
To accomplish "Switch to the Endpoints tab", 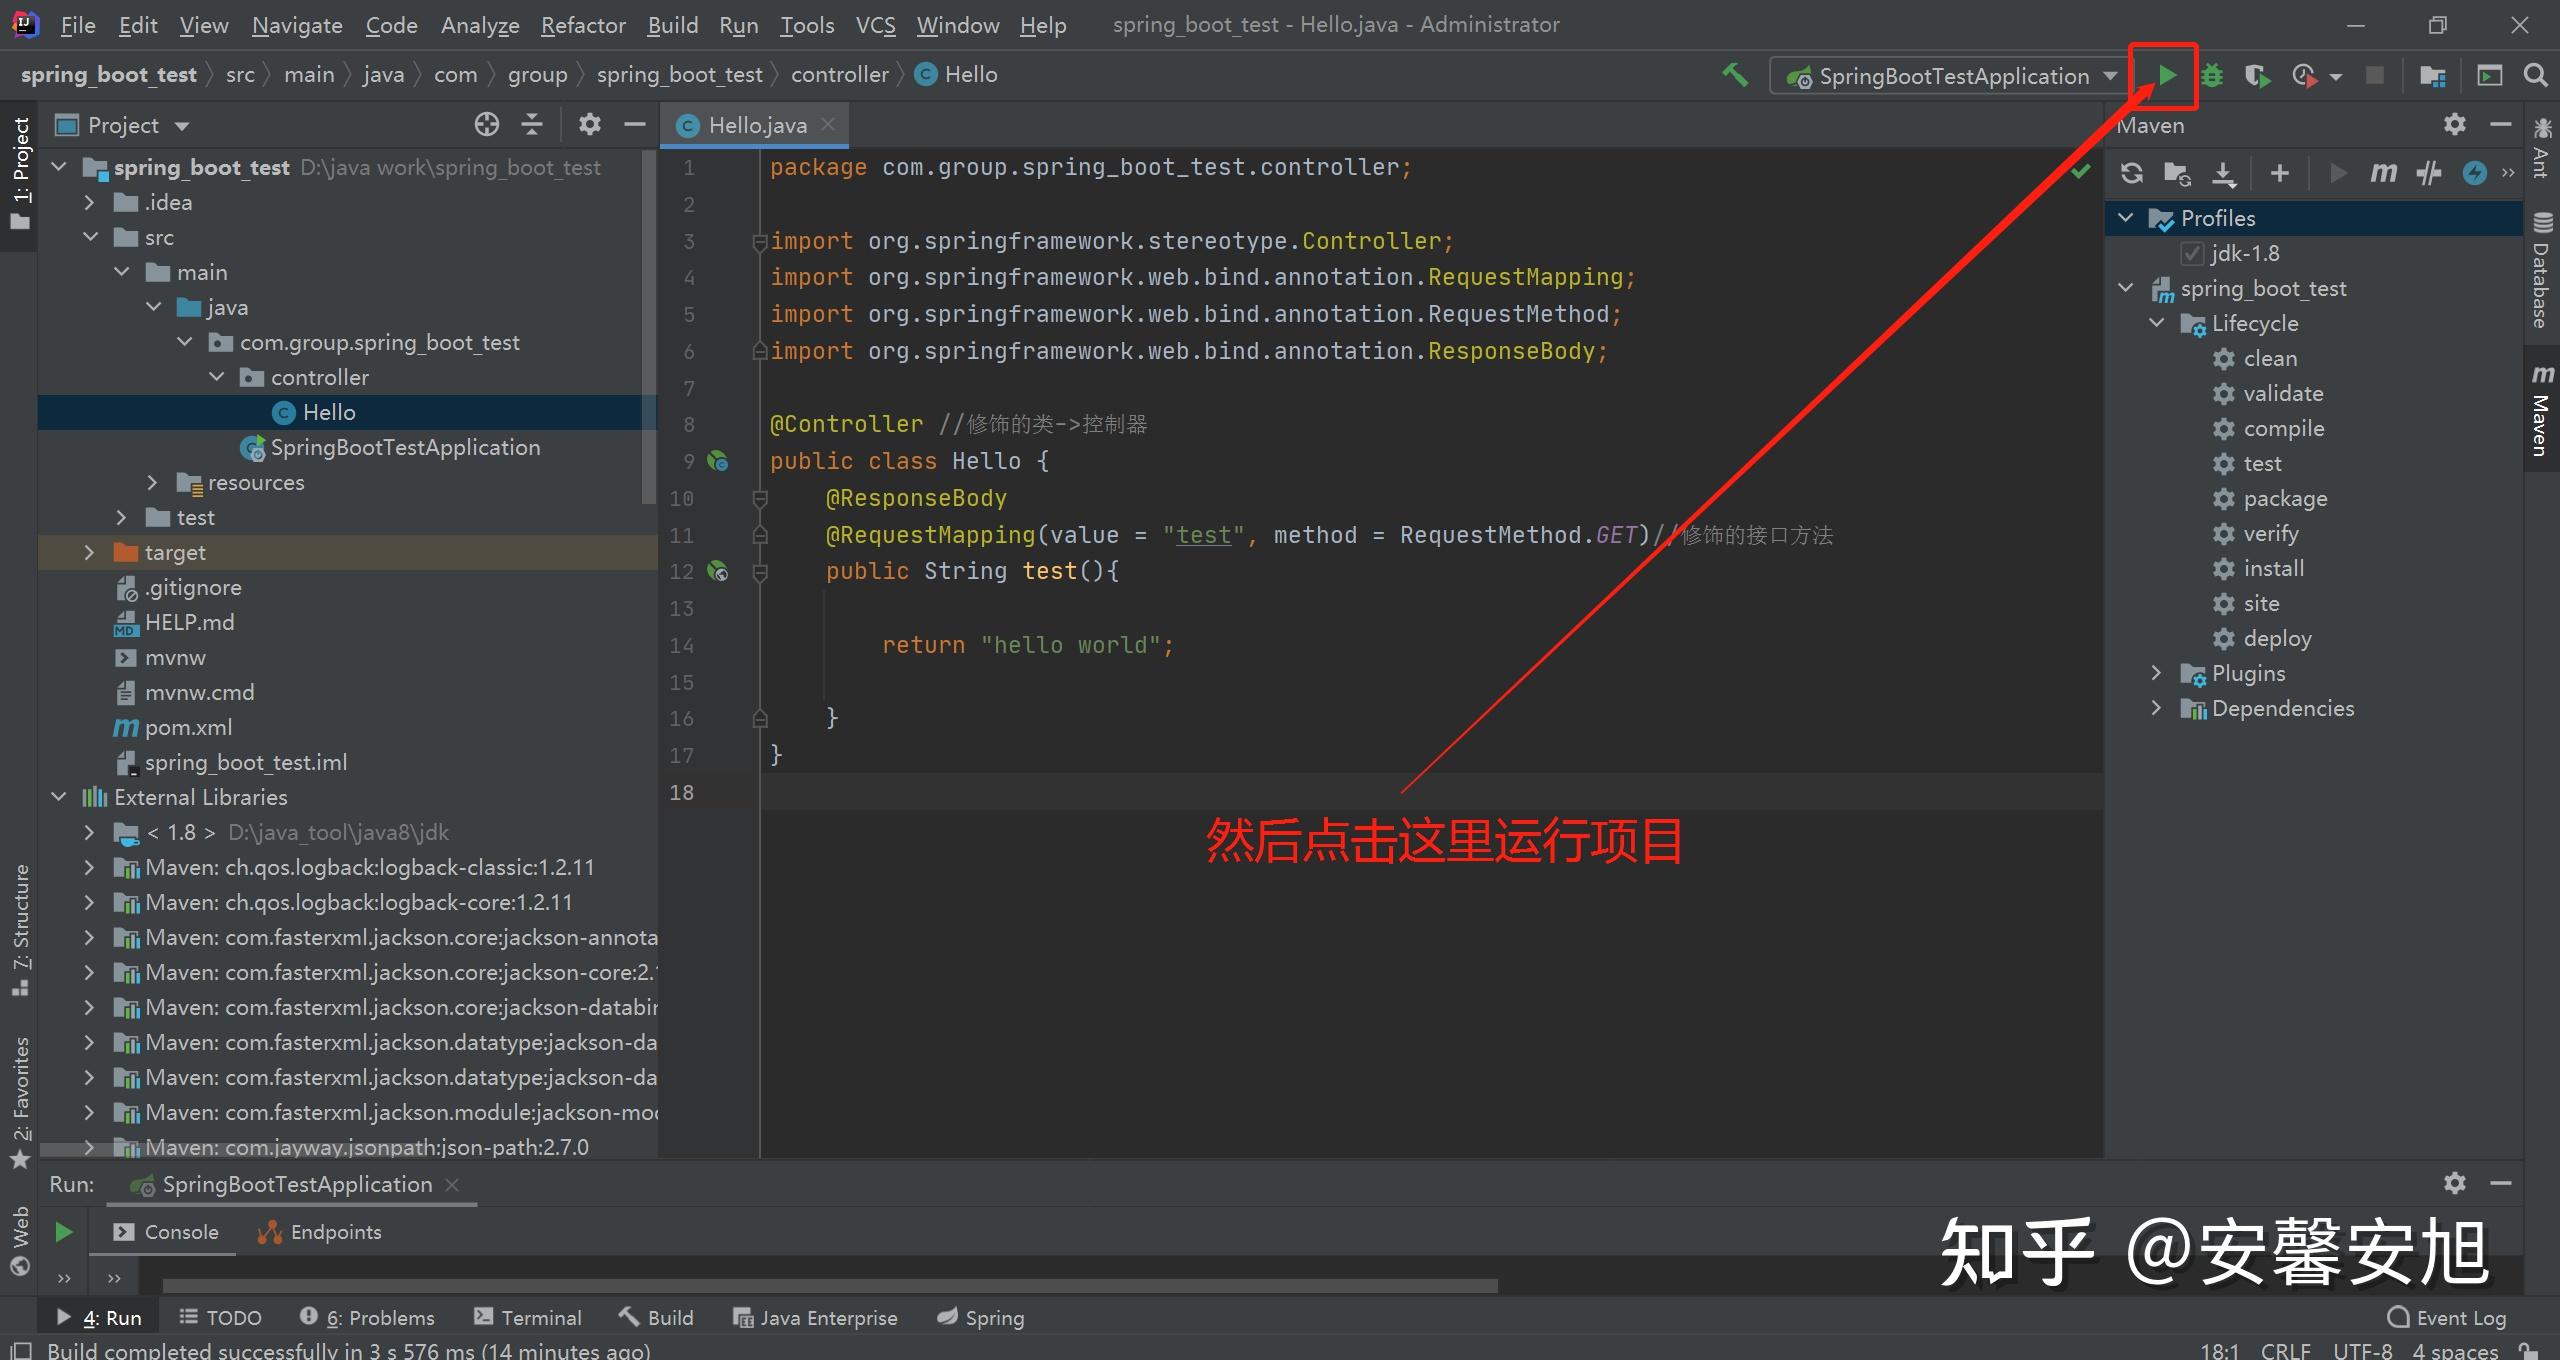I will click(320, 1232).
